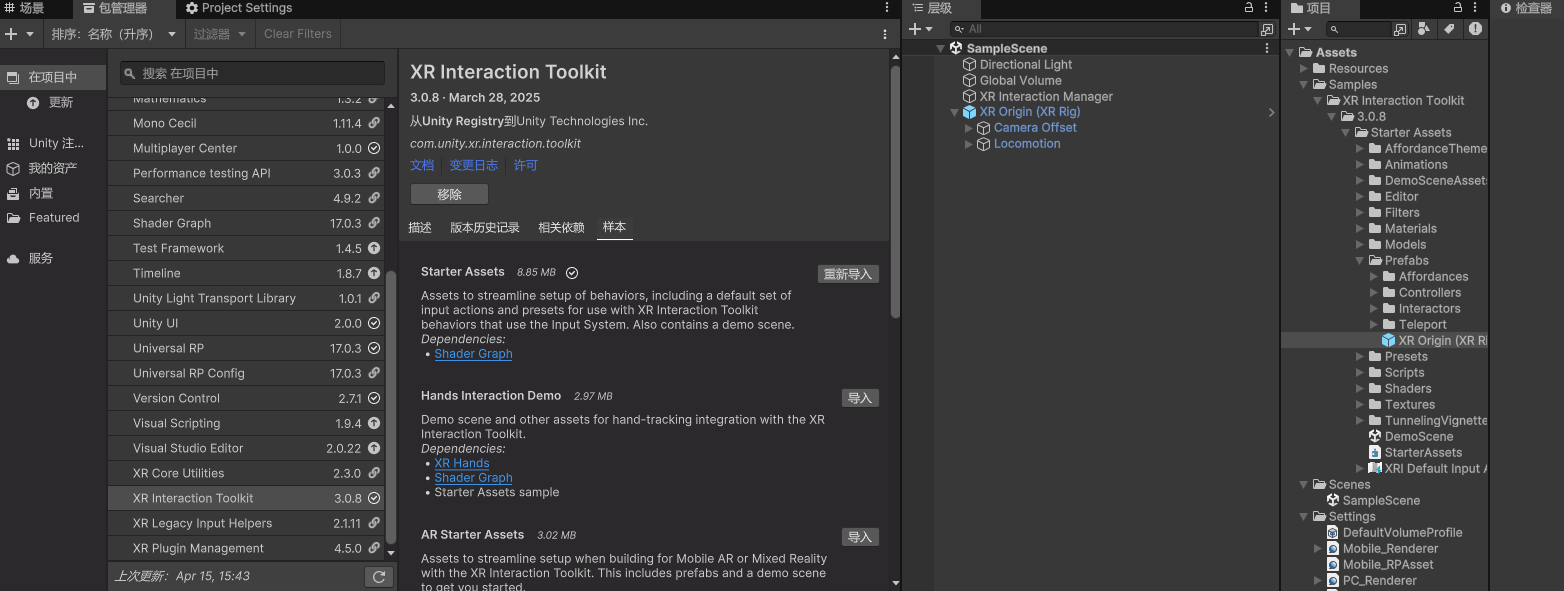This screenshot has width=1564, height=591.
Task: Click the refresh package list icon
Action: (378, 576)
